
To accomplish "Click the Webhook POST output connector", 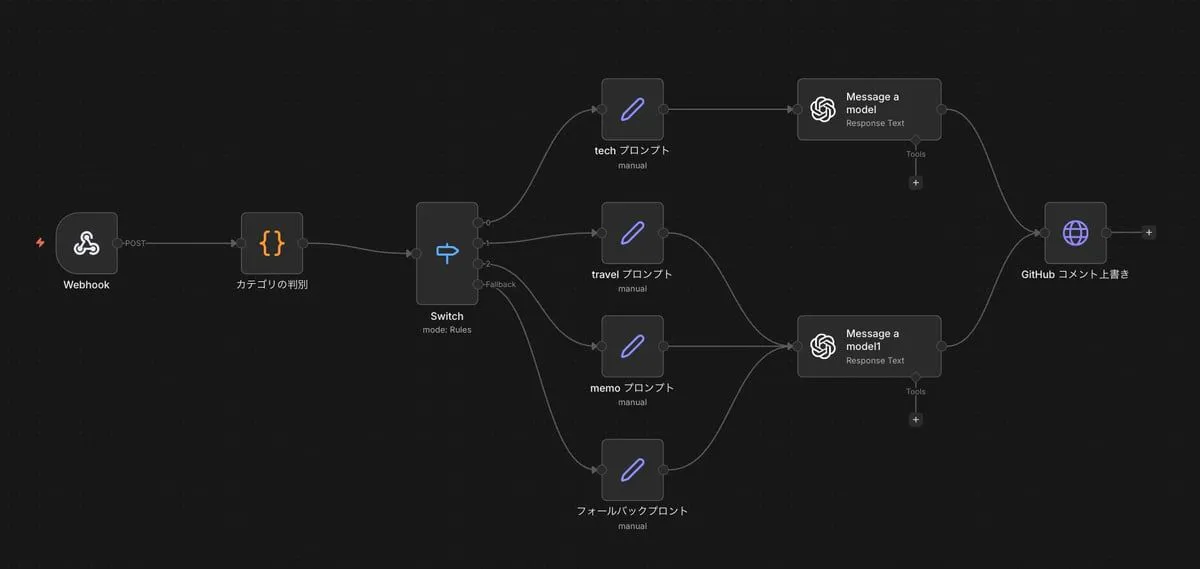I will (x=118, y=243).
